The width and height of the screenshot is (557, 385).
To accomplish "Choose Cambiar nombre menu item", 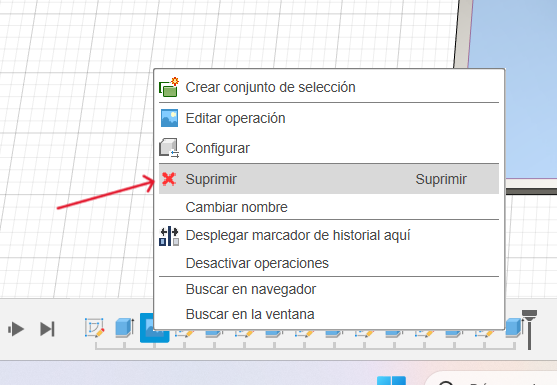I will tap(329, 207).
